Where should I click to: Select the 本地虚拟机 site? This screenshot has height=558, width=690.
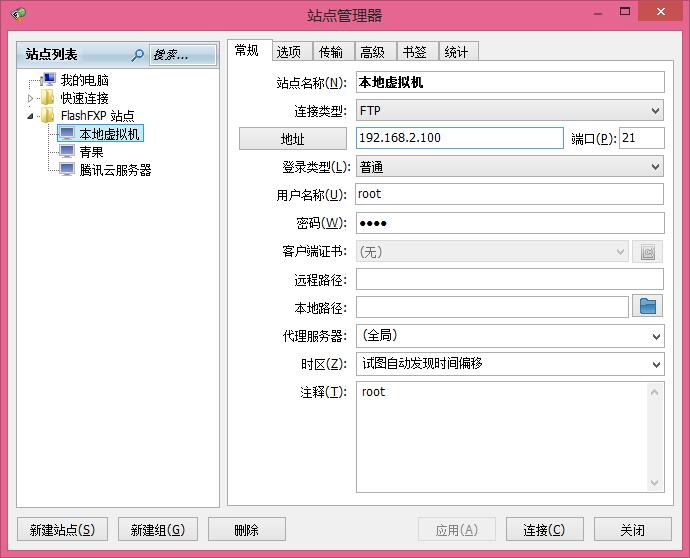point(109,134)
